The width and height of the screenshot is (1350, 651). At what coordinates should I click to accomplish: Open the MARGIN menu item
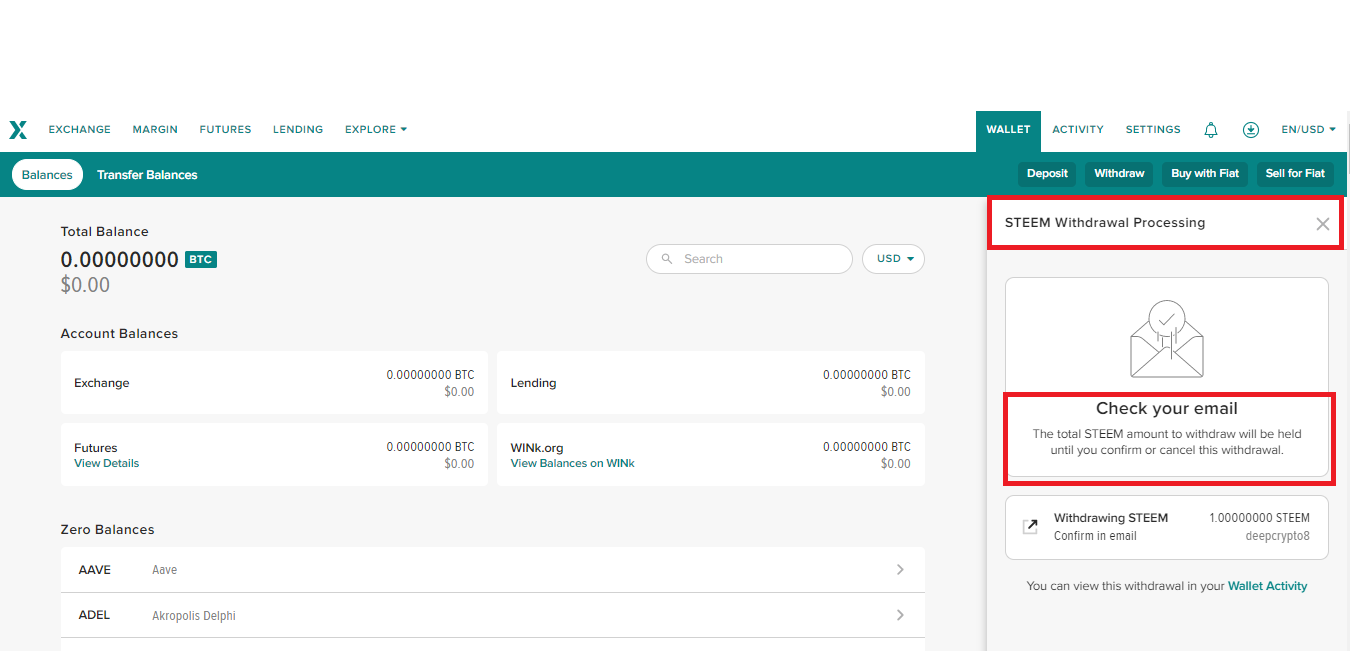point(155,129)
